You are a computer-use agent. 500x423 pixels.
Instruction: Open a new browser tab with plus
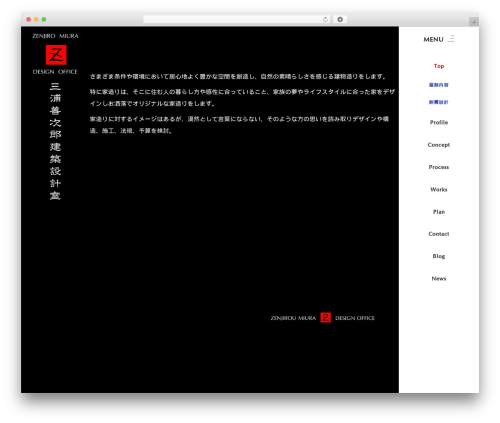pos(474,22)
